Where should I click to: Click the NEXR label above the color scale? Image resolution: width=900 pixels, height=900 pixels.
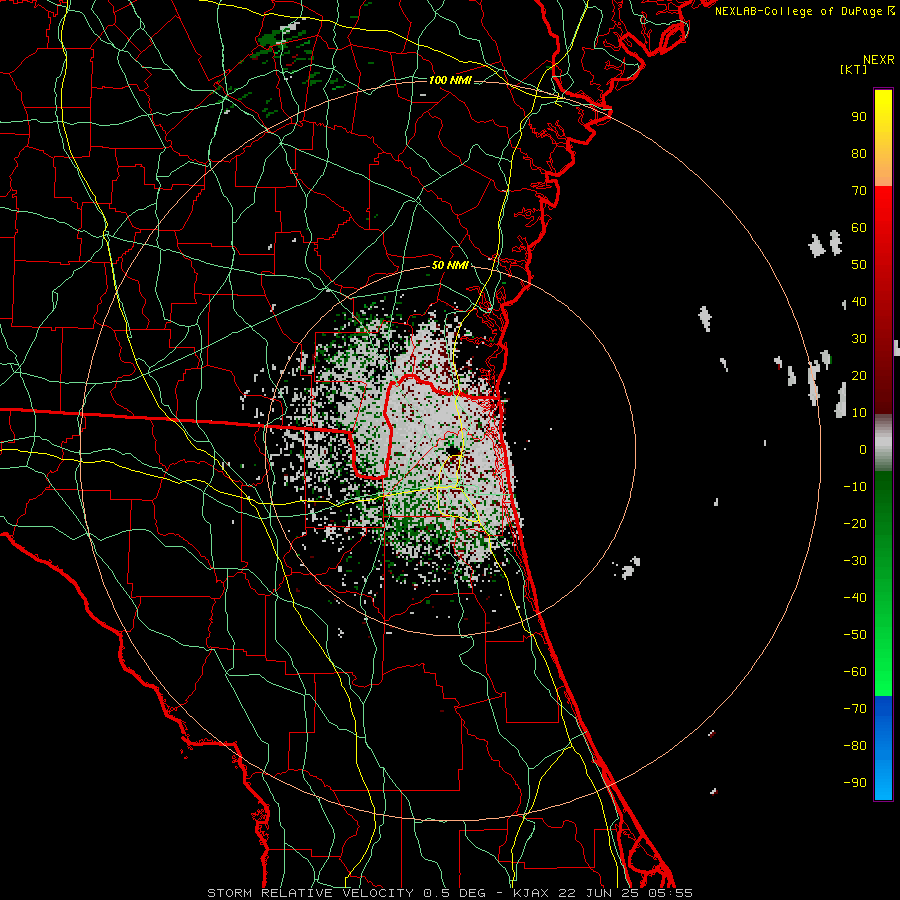point(879,60)
